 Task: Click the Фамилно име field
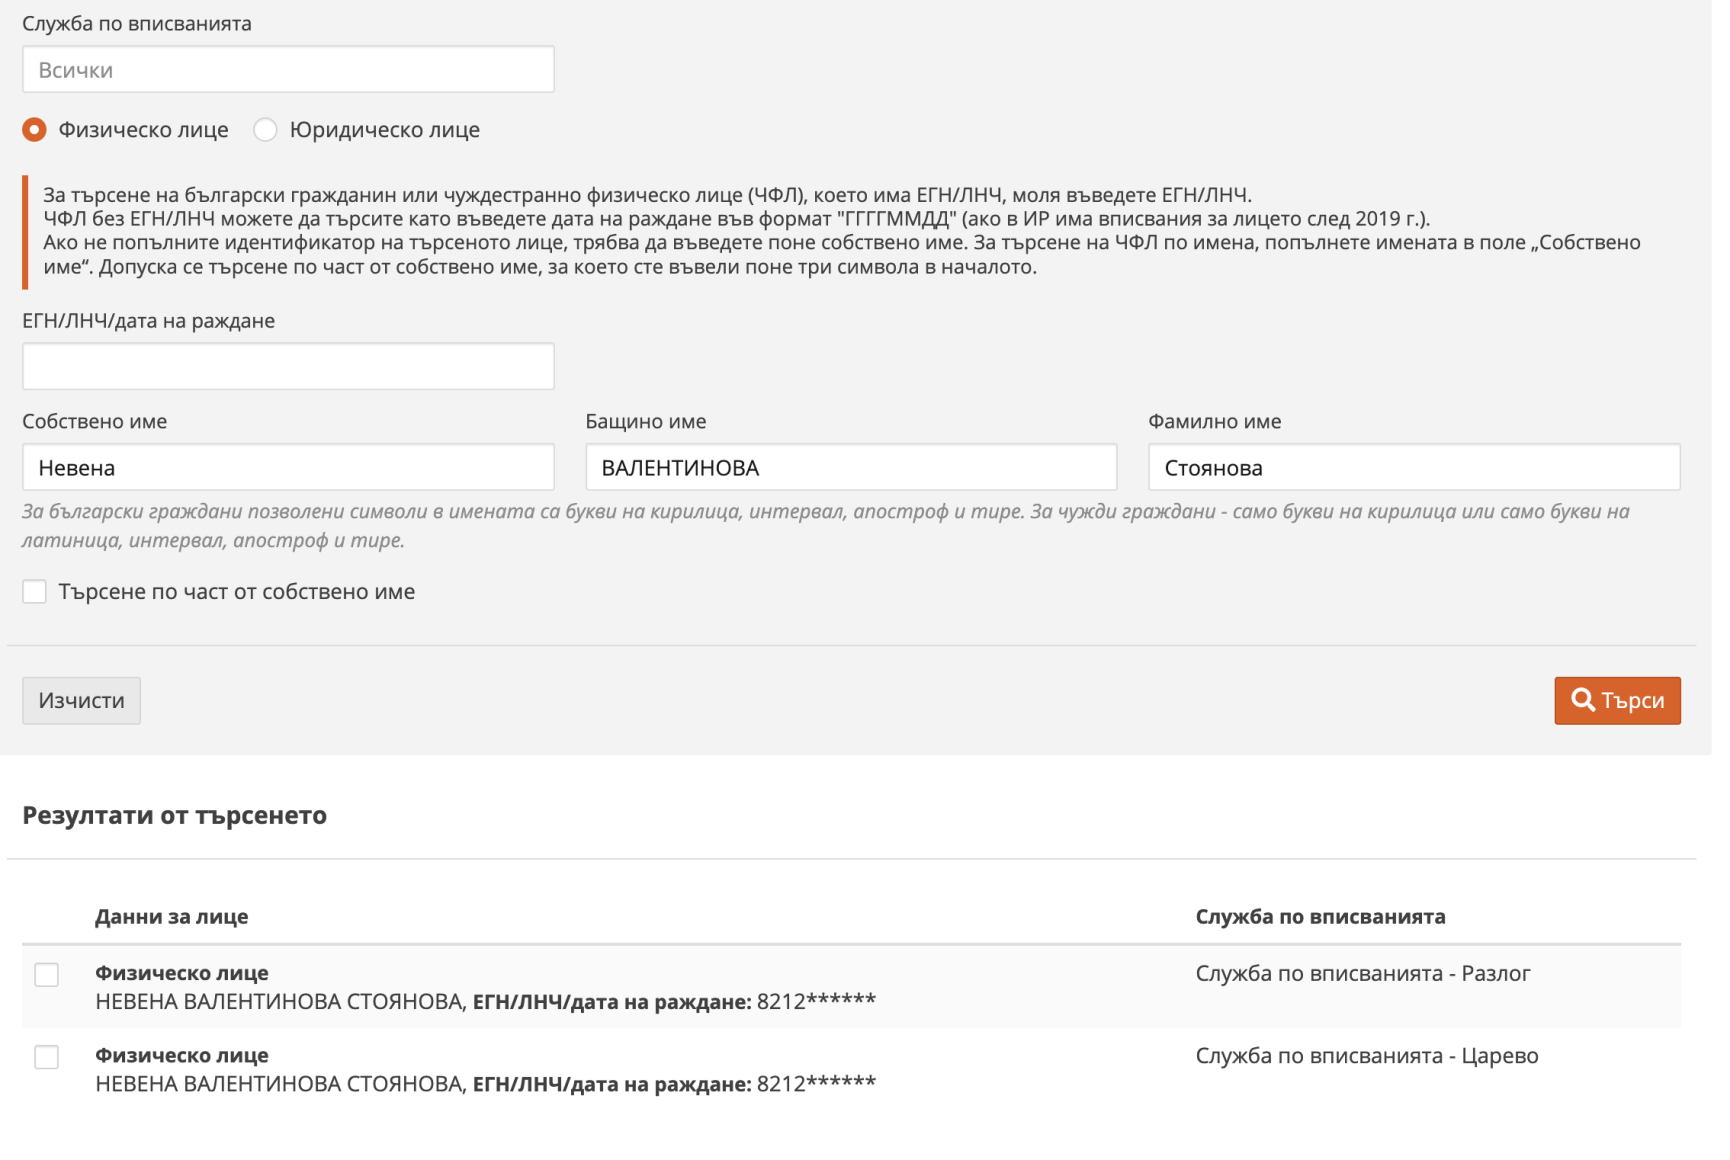click(1414, 467)
